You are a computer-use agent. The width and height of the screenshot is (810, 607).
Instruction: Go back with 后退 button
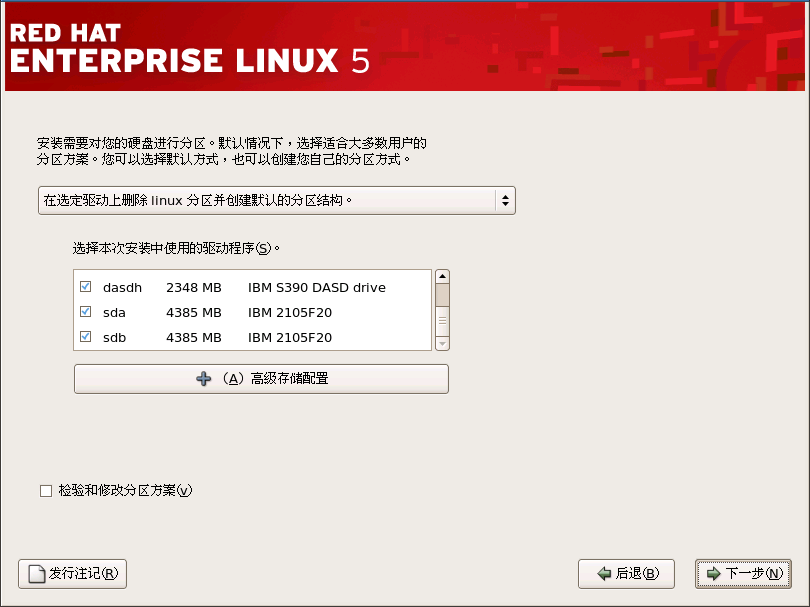point(626,574)
